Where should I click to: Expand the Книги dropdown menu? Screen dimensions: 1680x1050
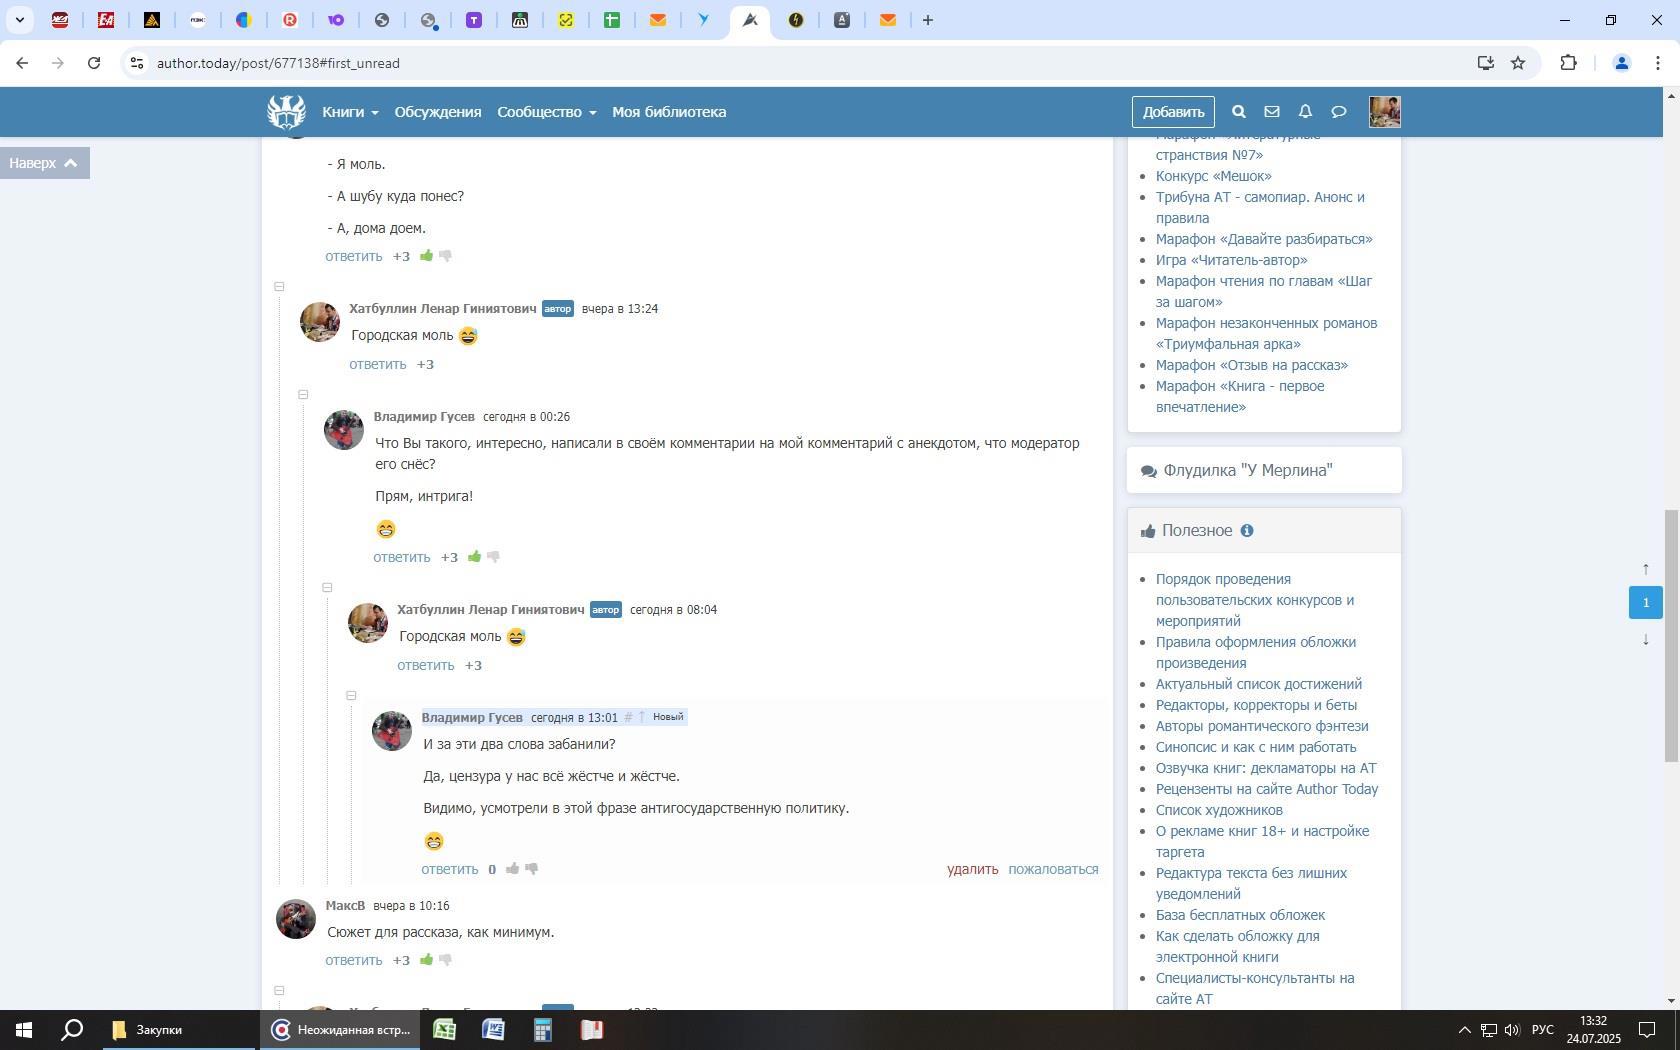pyautogui.click(x=350, y=112)
